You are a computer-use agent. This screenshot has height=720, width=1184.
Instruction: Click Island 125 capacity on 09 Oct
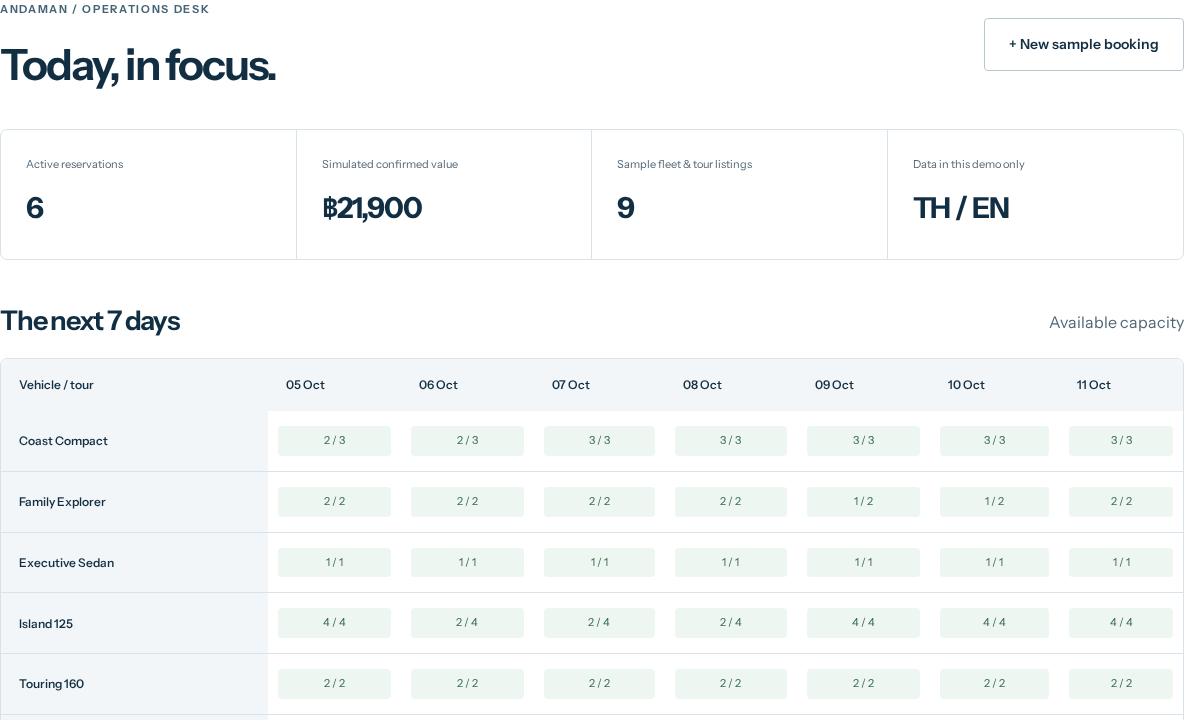(x=863, y=623)
